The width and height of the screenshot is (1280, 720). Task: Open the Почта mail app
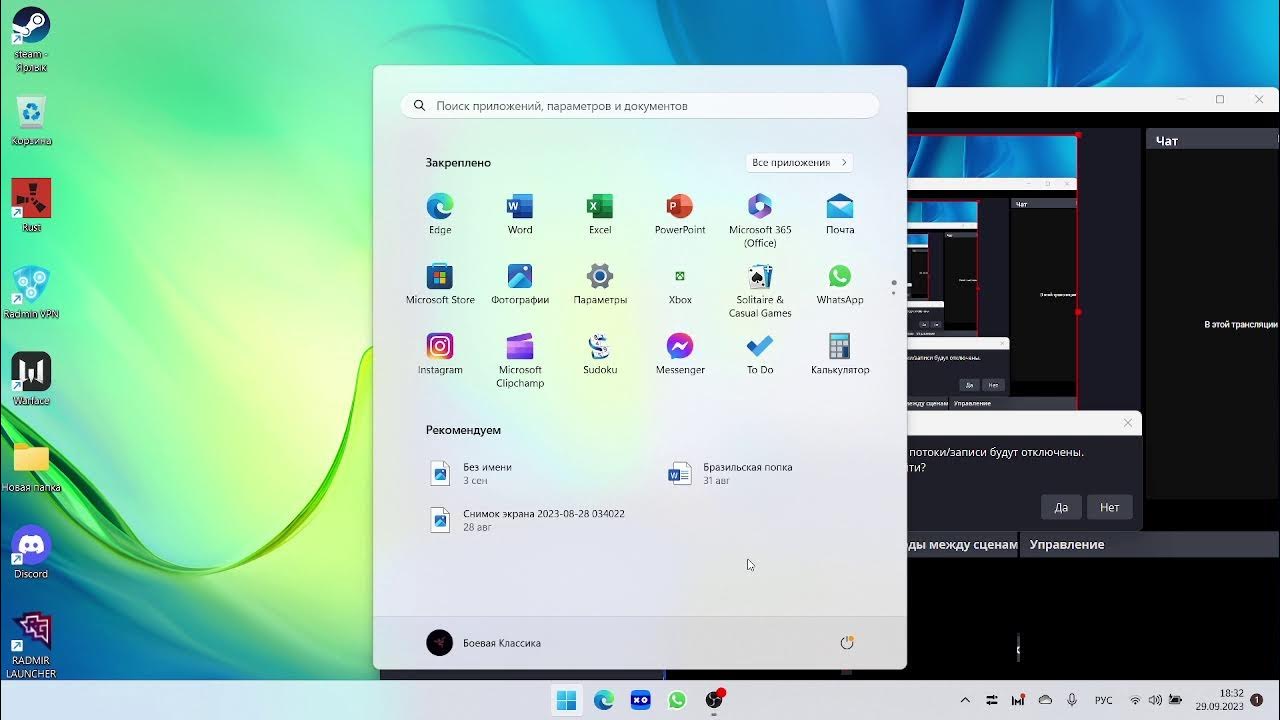tap(840, 214)
